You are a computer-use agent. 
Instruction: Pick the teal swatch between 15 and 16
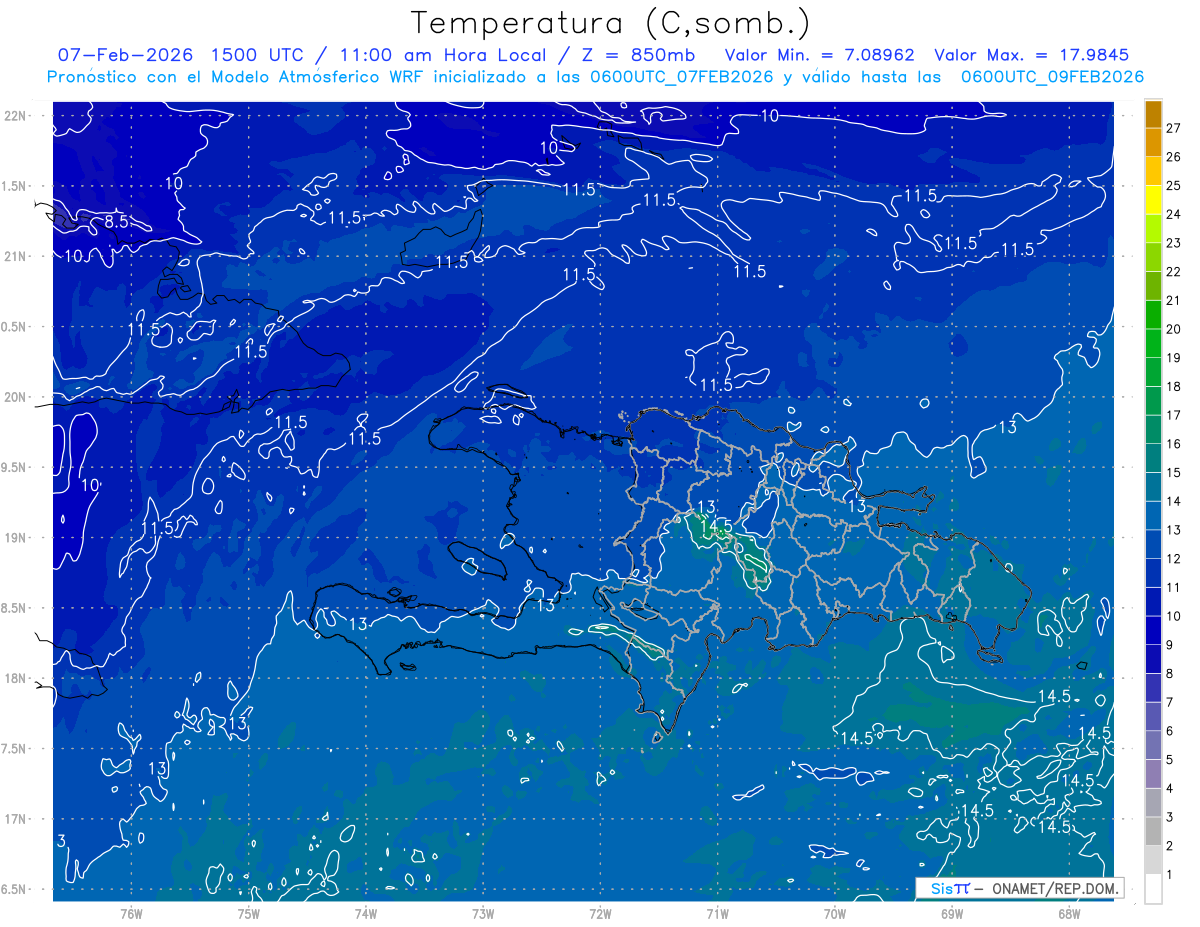pos(1153,459)
